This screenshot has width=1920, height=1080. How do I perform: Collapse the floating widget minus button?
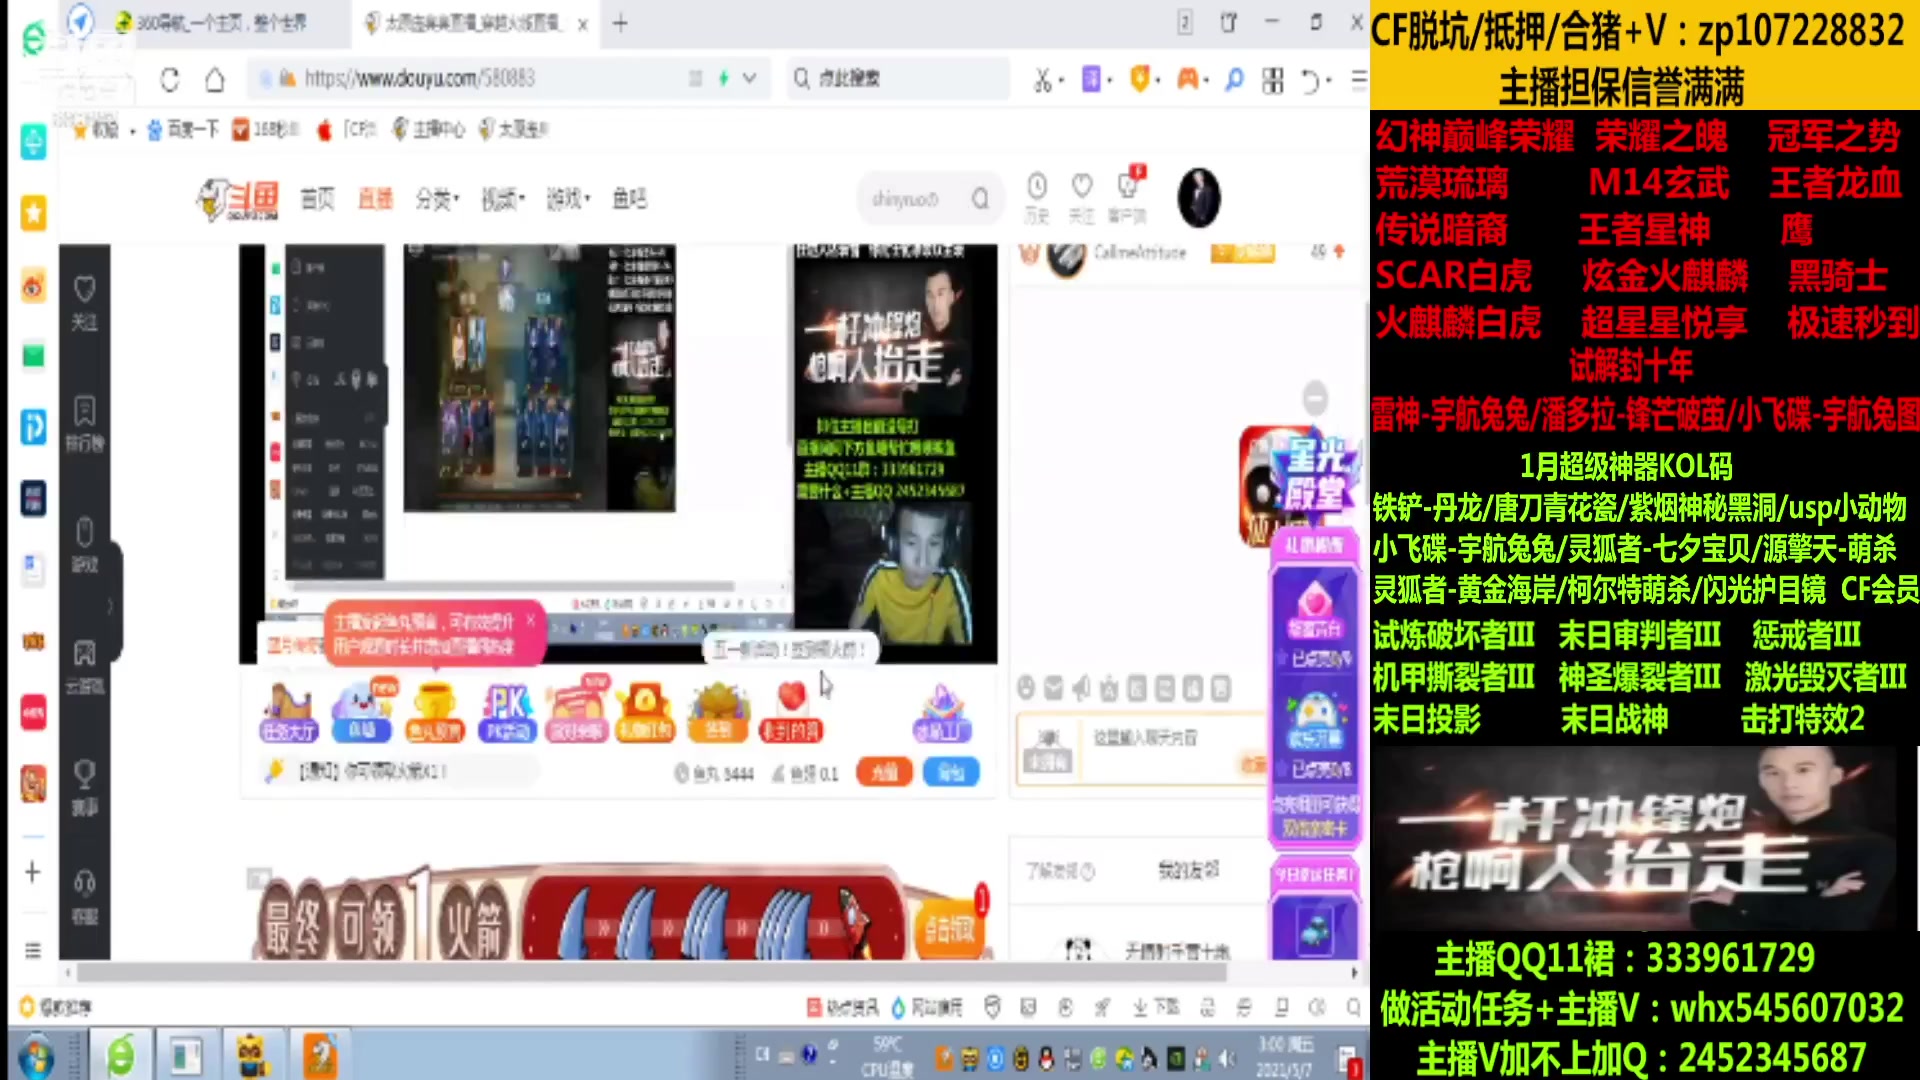click(x=1315, y=399)
